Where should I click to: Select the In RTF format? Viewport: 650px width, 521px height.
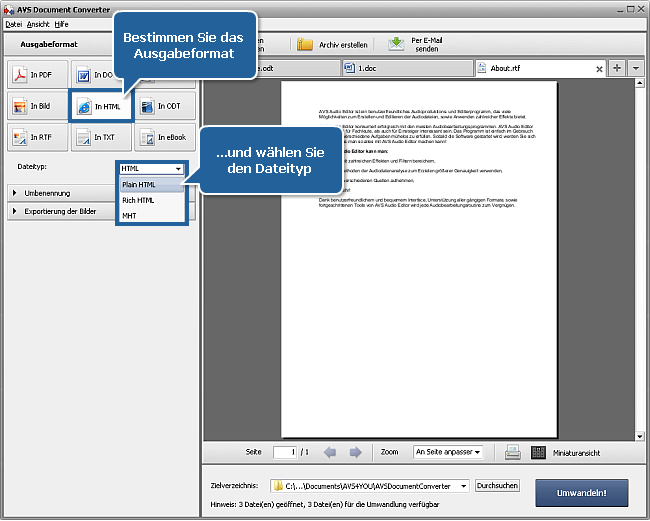pos(34,137)
